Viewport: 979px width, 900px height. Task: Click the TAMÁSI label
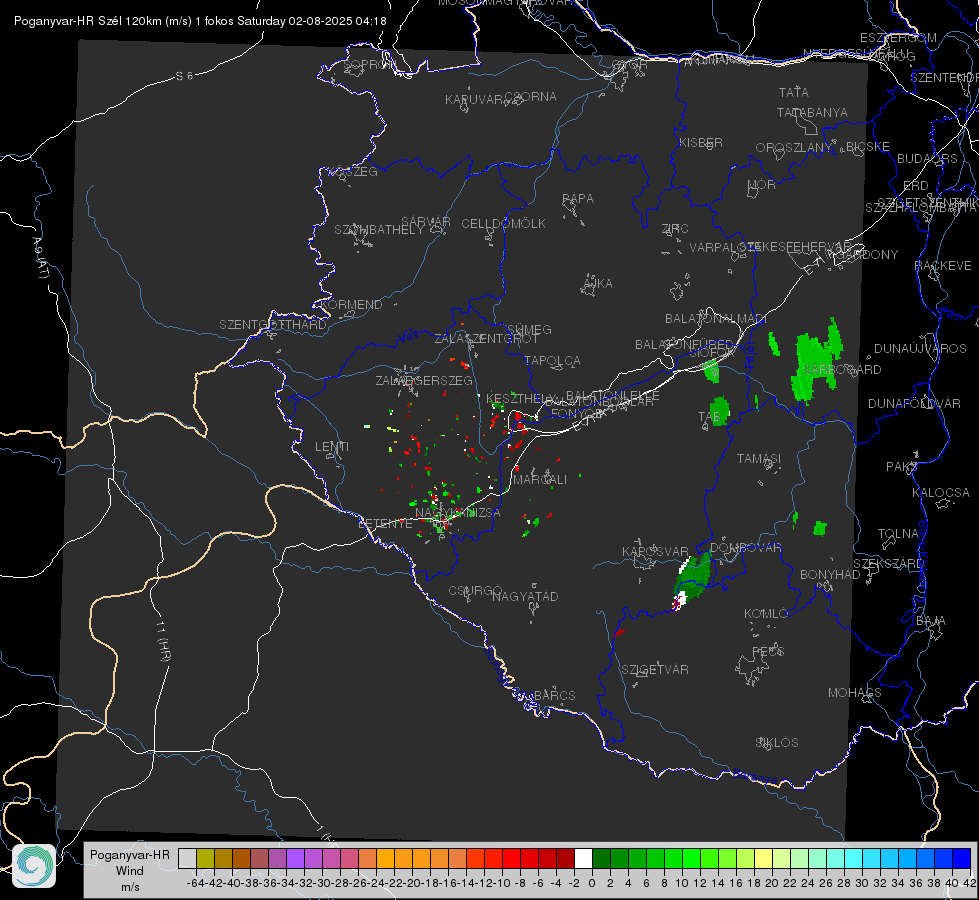pyautogui.click(x=759, y=459)
